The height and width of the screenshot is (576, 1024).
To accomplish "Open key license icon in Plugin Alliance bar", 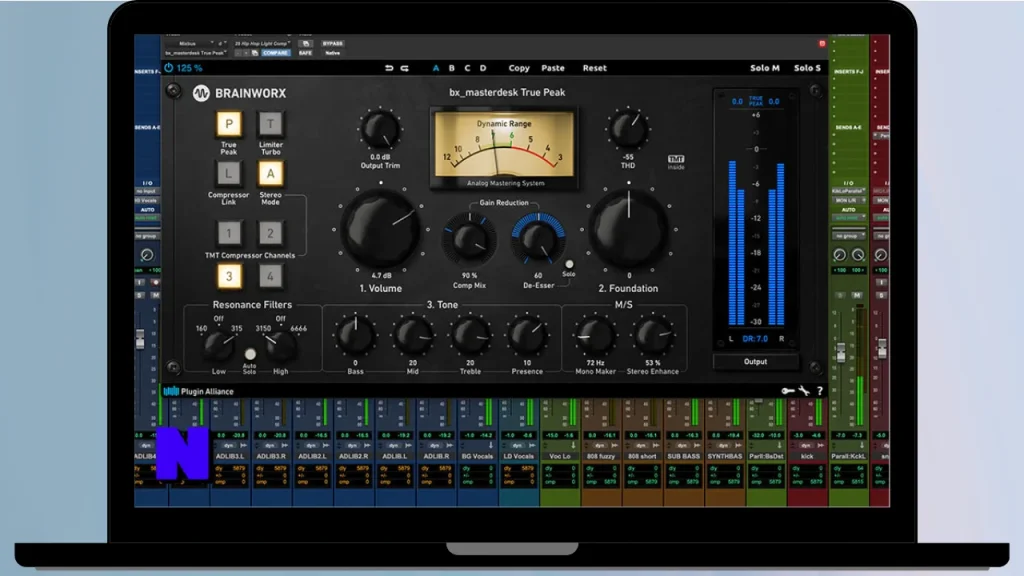I will [788, 391].
